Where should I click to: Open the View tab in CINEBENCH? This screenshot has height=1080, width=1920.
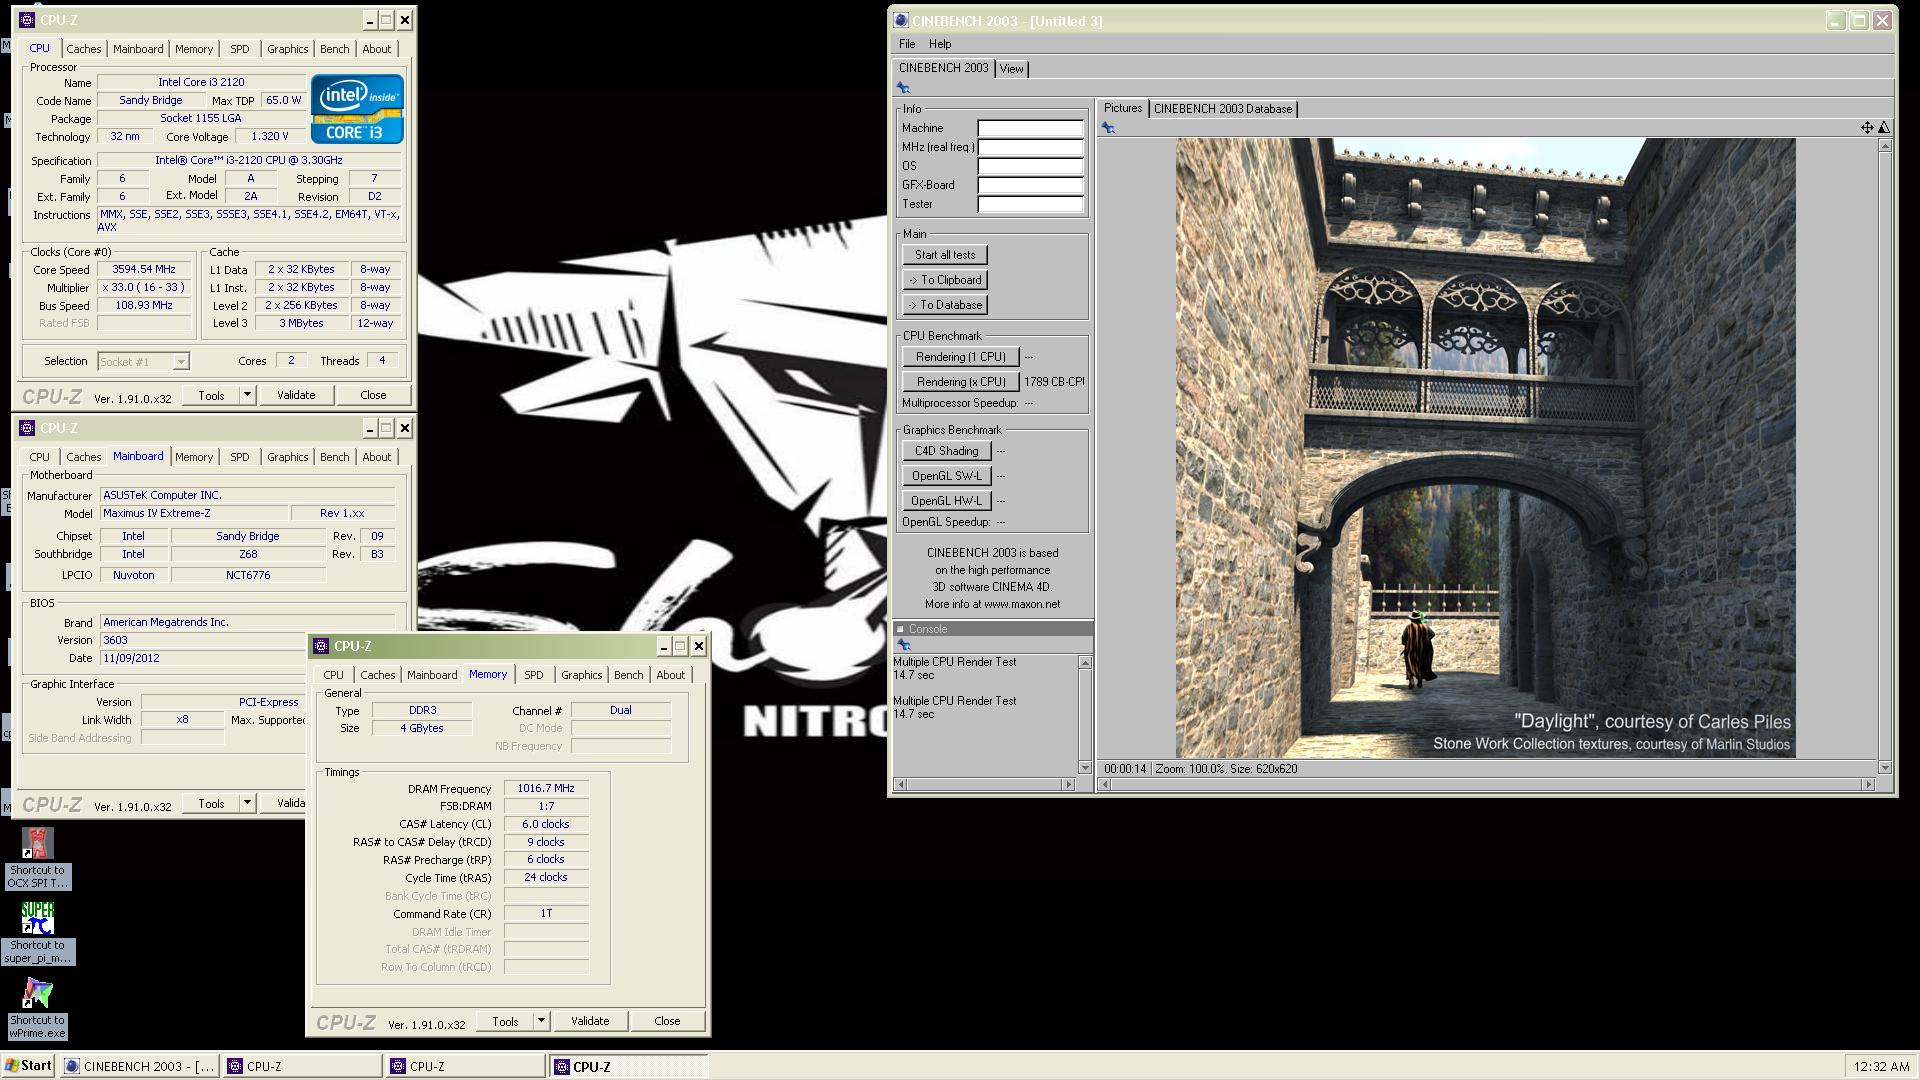tap(1012, 69)
